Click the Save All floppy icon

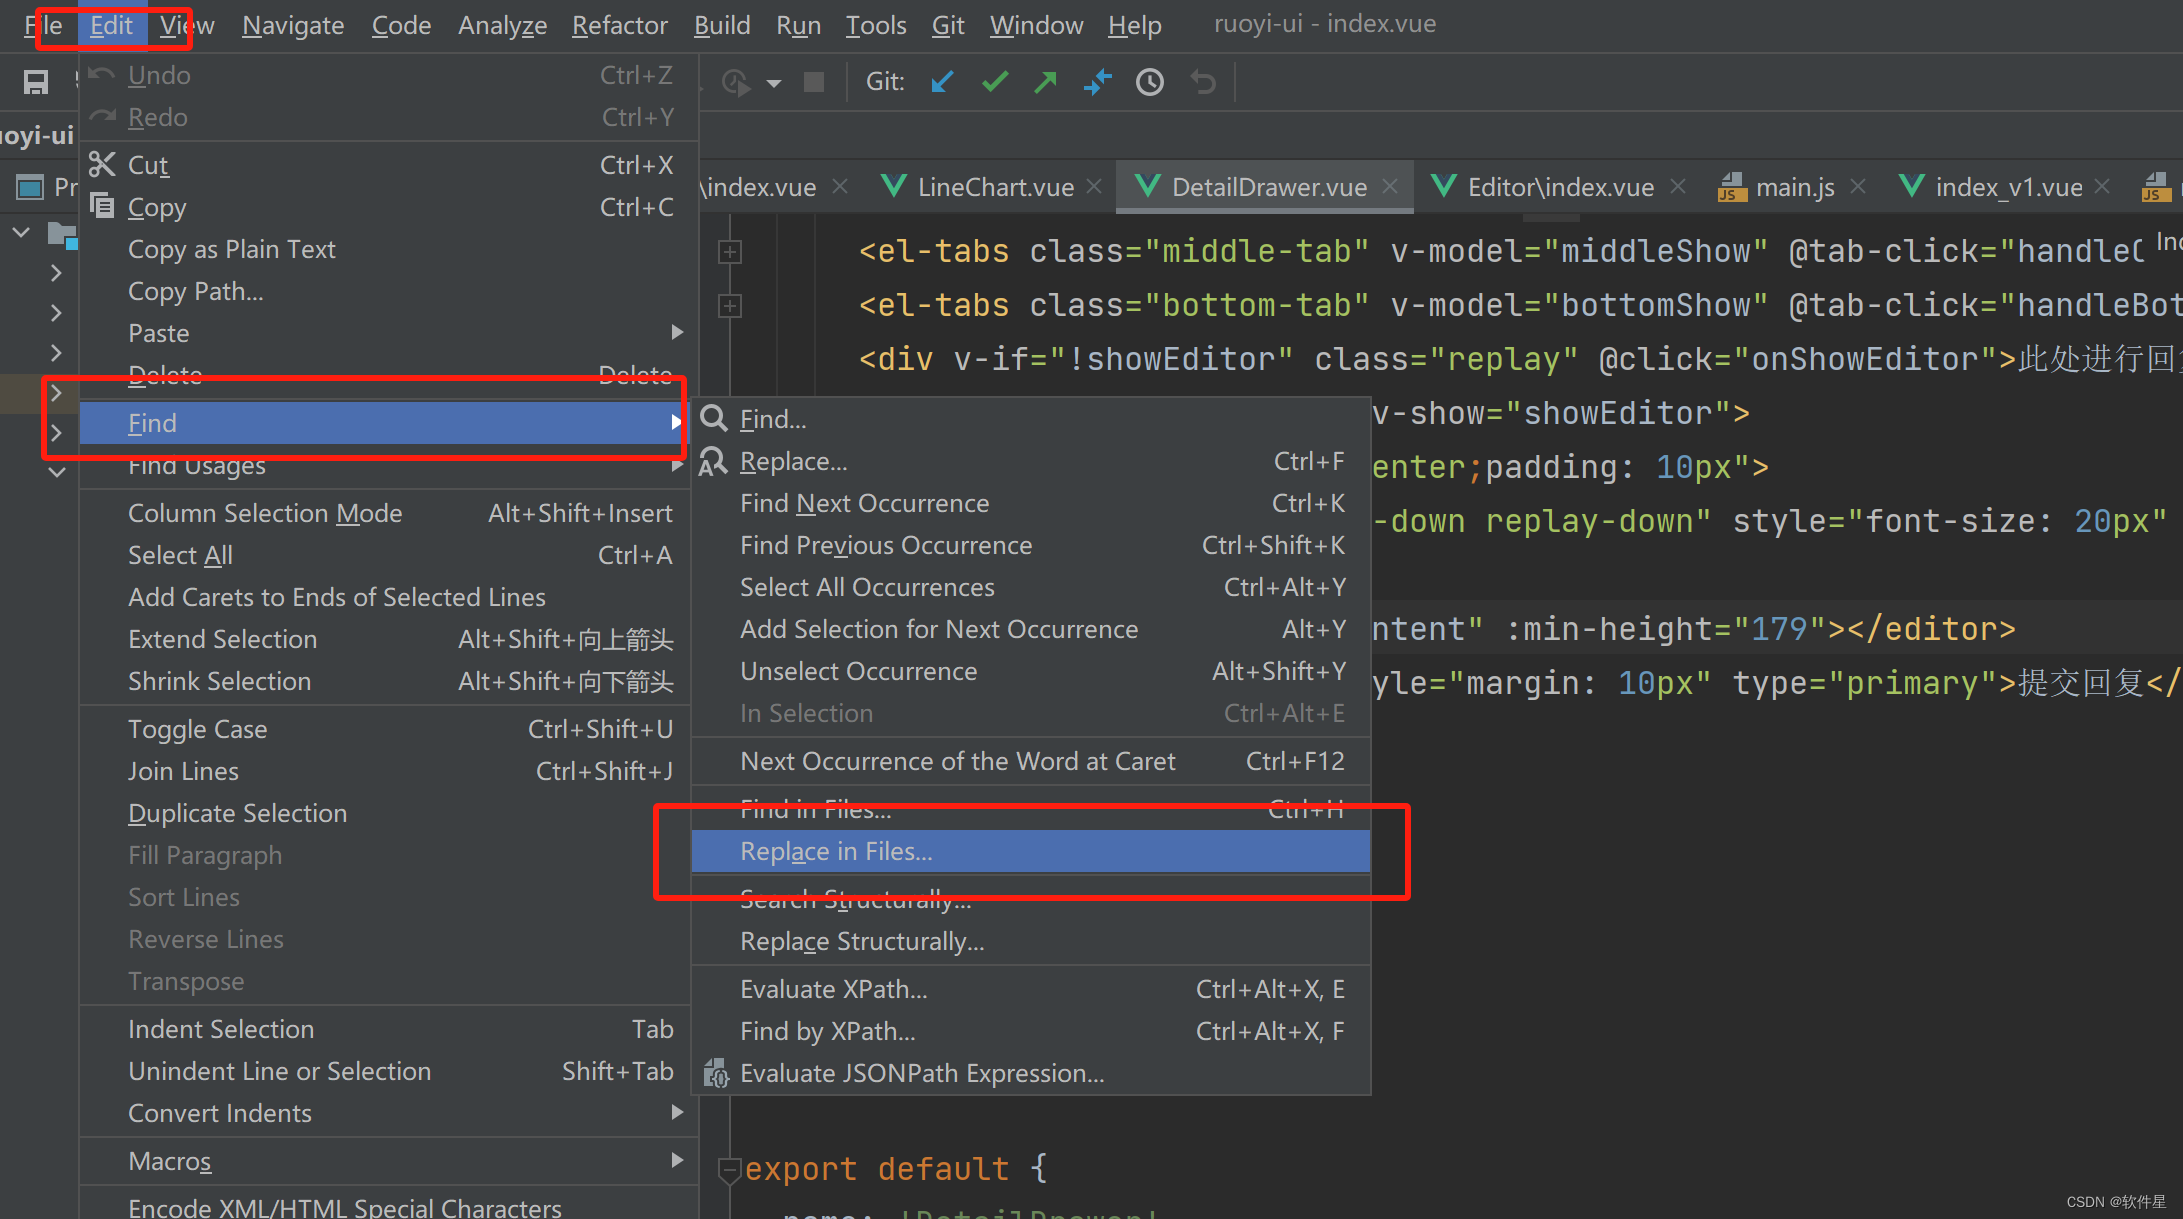[x=36, y=82]
